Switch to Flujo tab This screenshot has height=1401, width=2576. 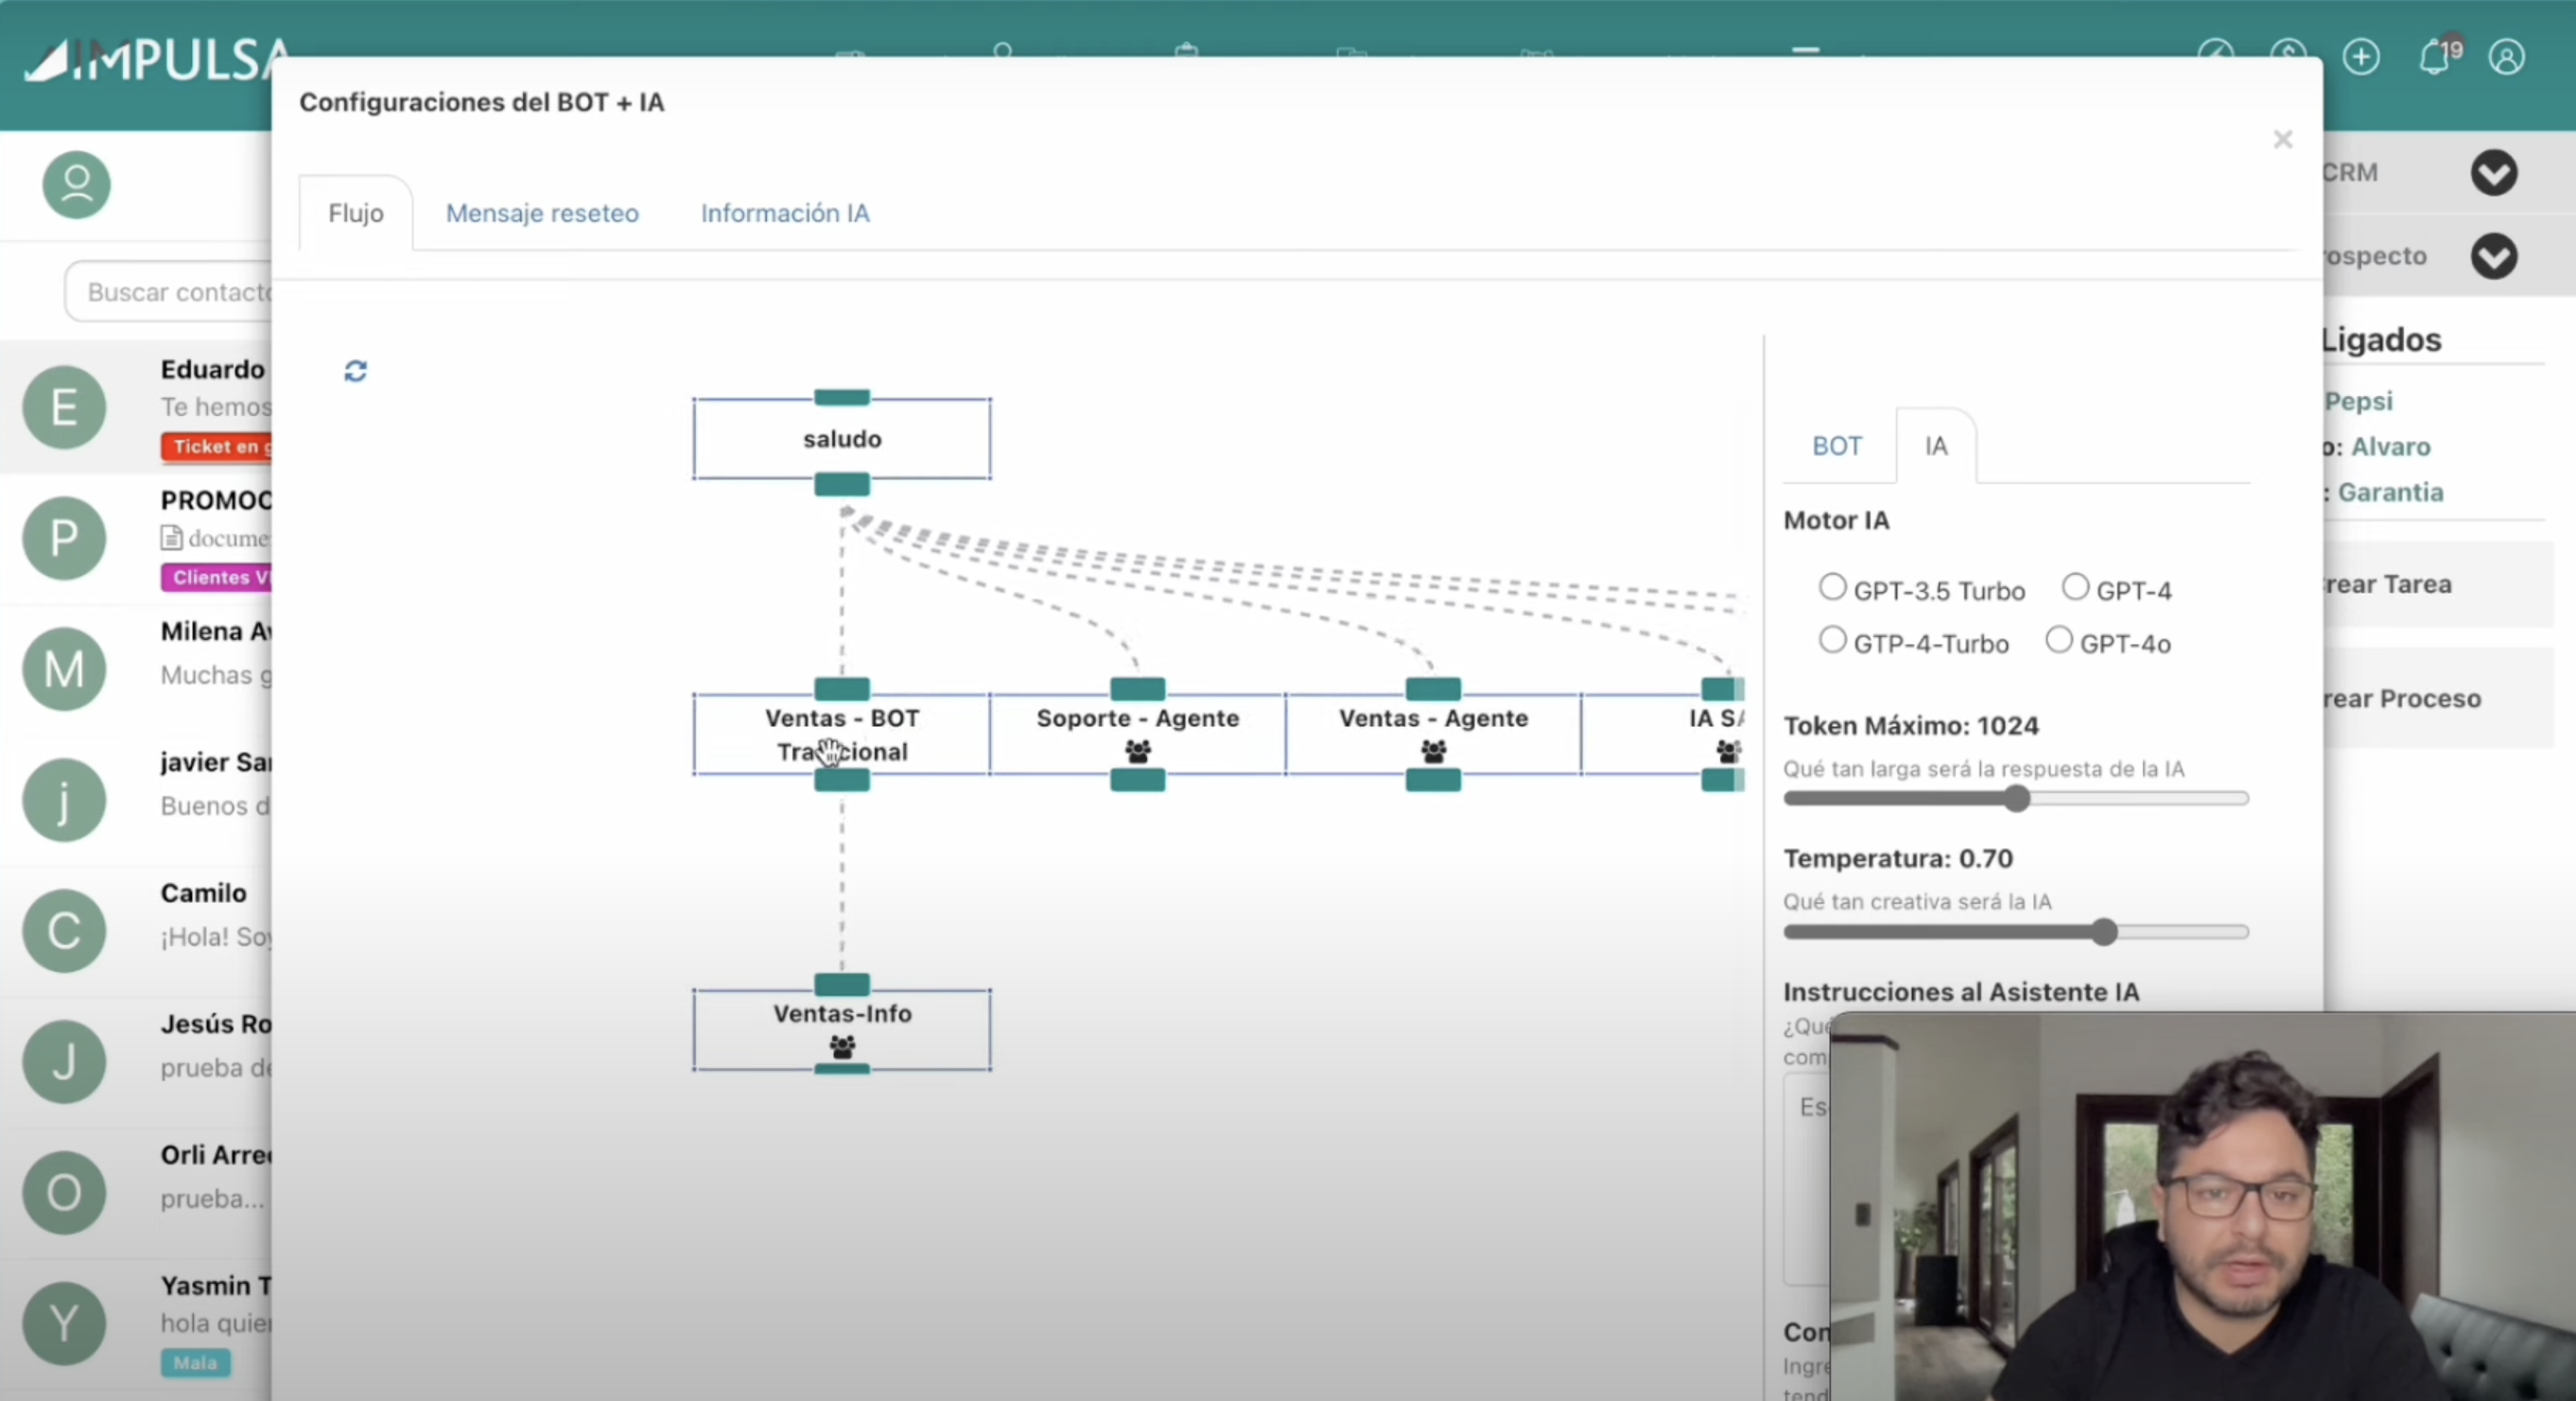pyautogui.click(x=356, y=213)
